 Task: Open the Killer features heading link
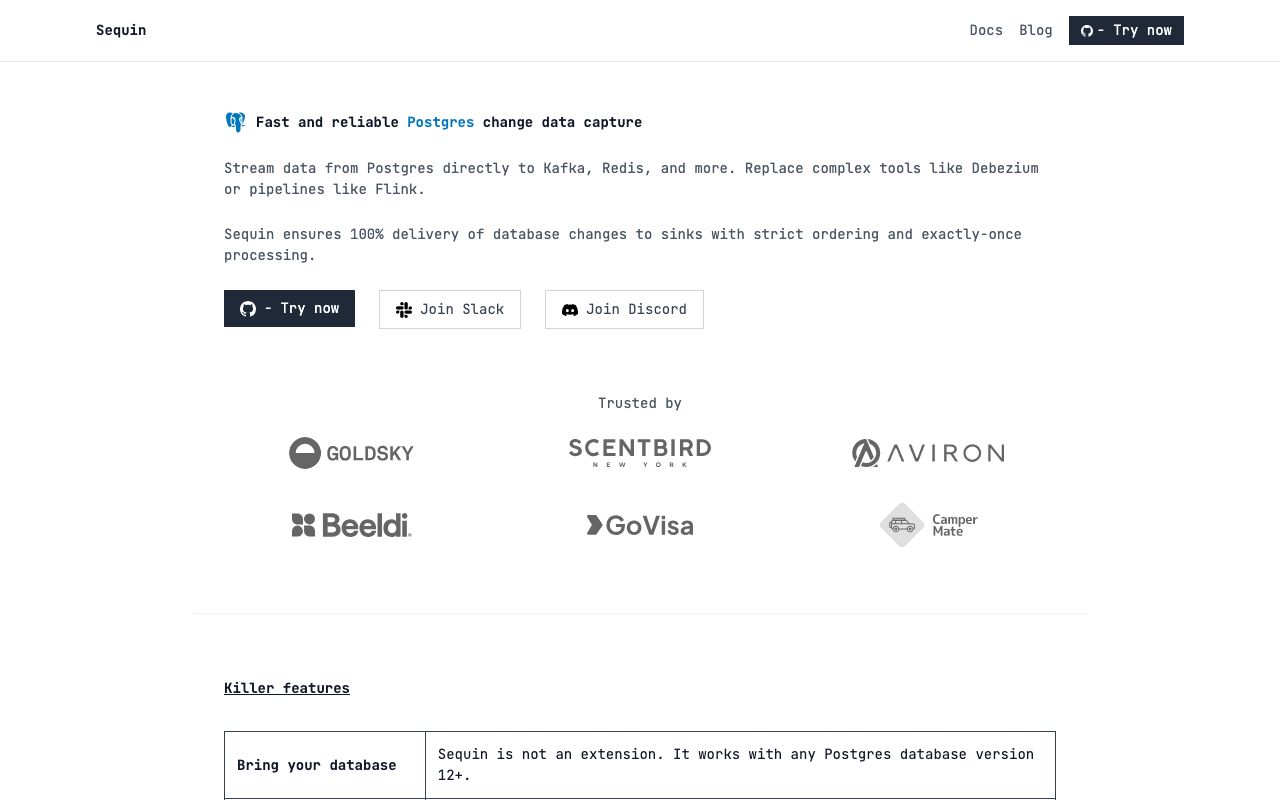coord(287,688)
